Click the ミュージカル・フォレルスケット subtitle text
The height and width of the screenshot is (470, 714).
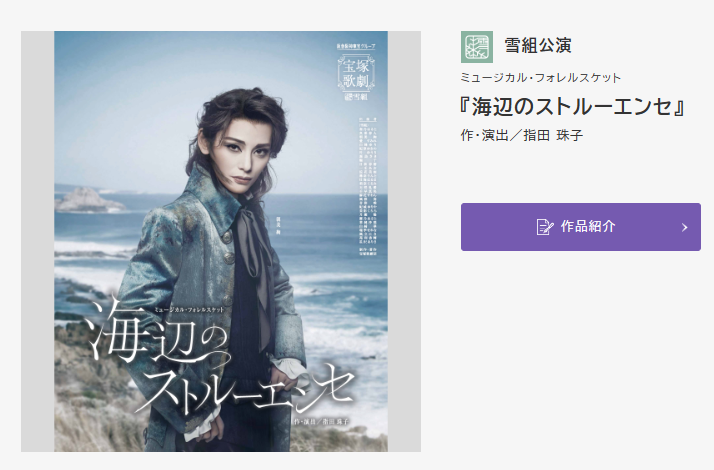click(x=540, y=78)
